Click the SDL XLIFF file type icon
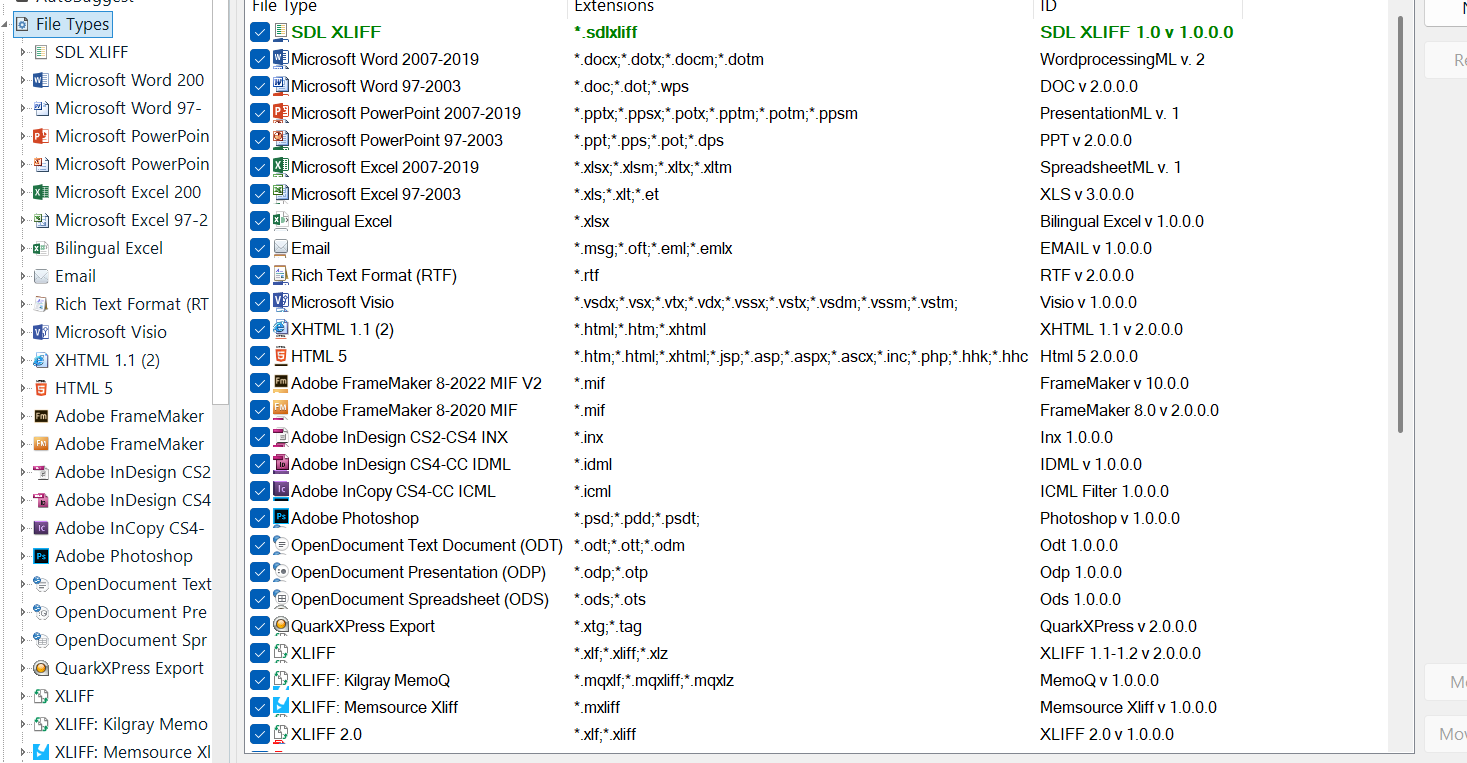This screenshot has width=1467, height=763. 280,31
